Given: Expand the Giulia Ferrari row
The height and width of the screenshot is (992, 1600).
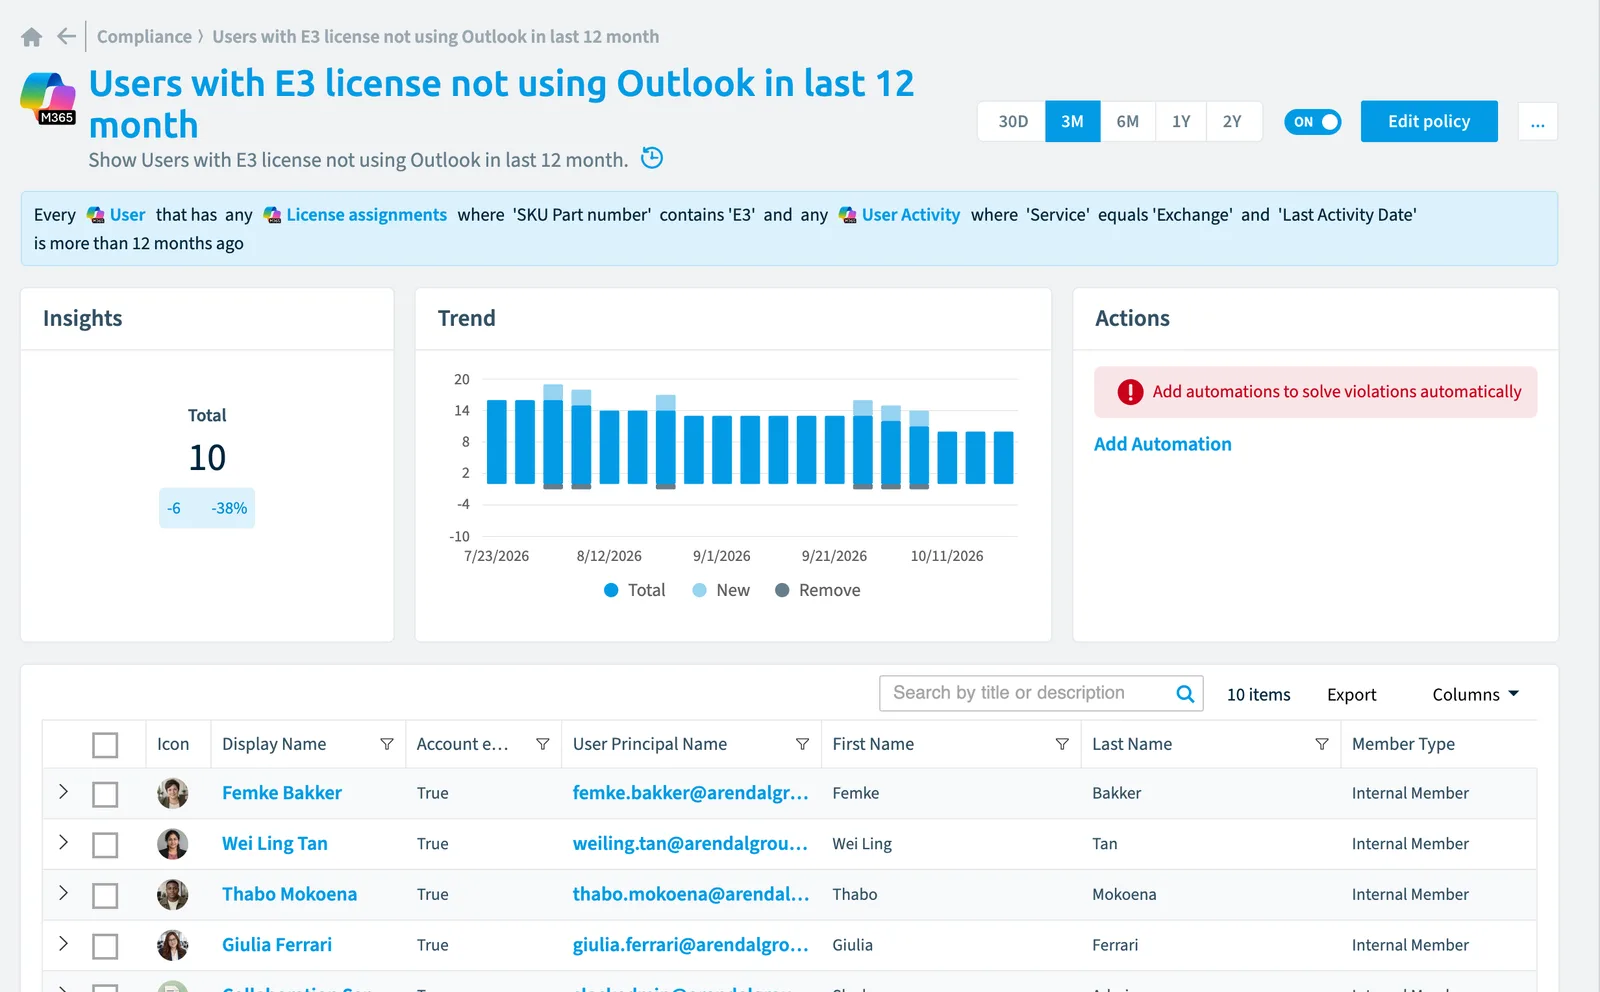Looking at the screenshot, I should [x=63, y=943].
